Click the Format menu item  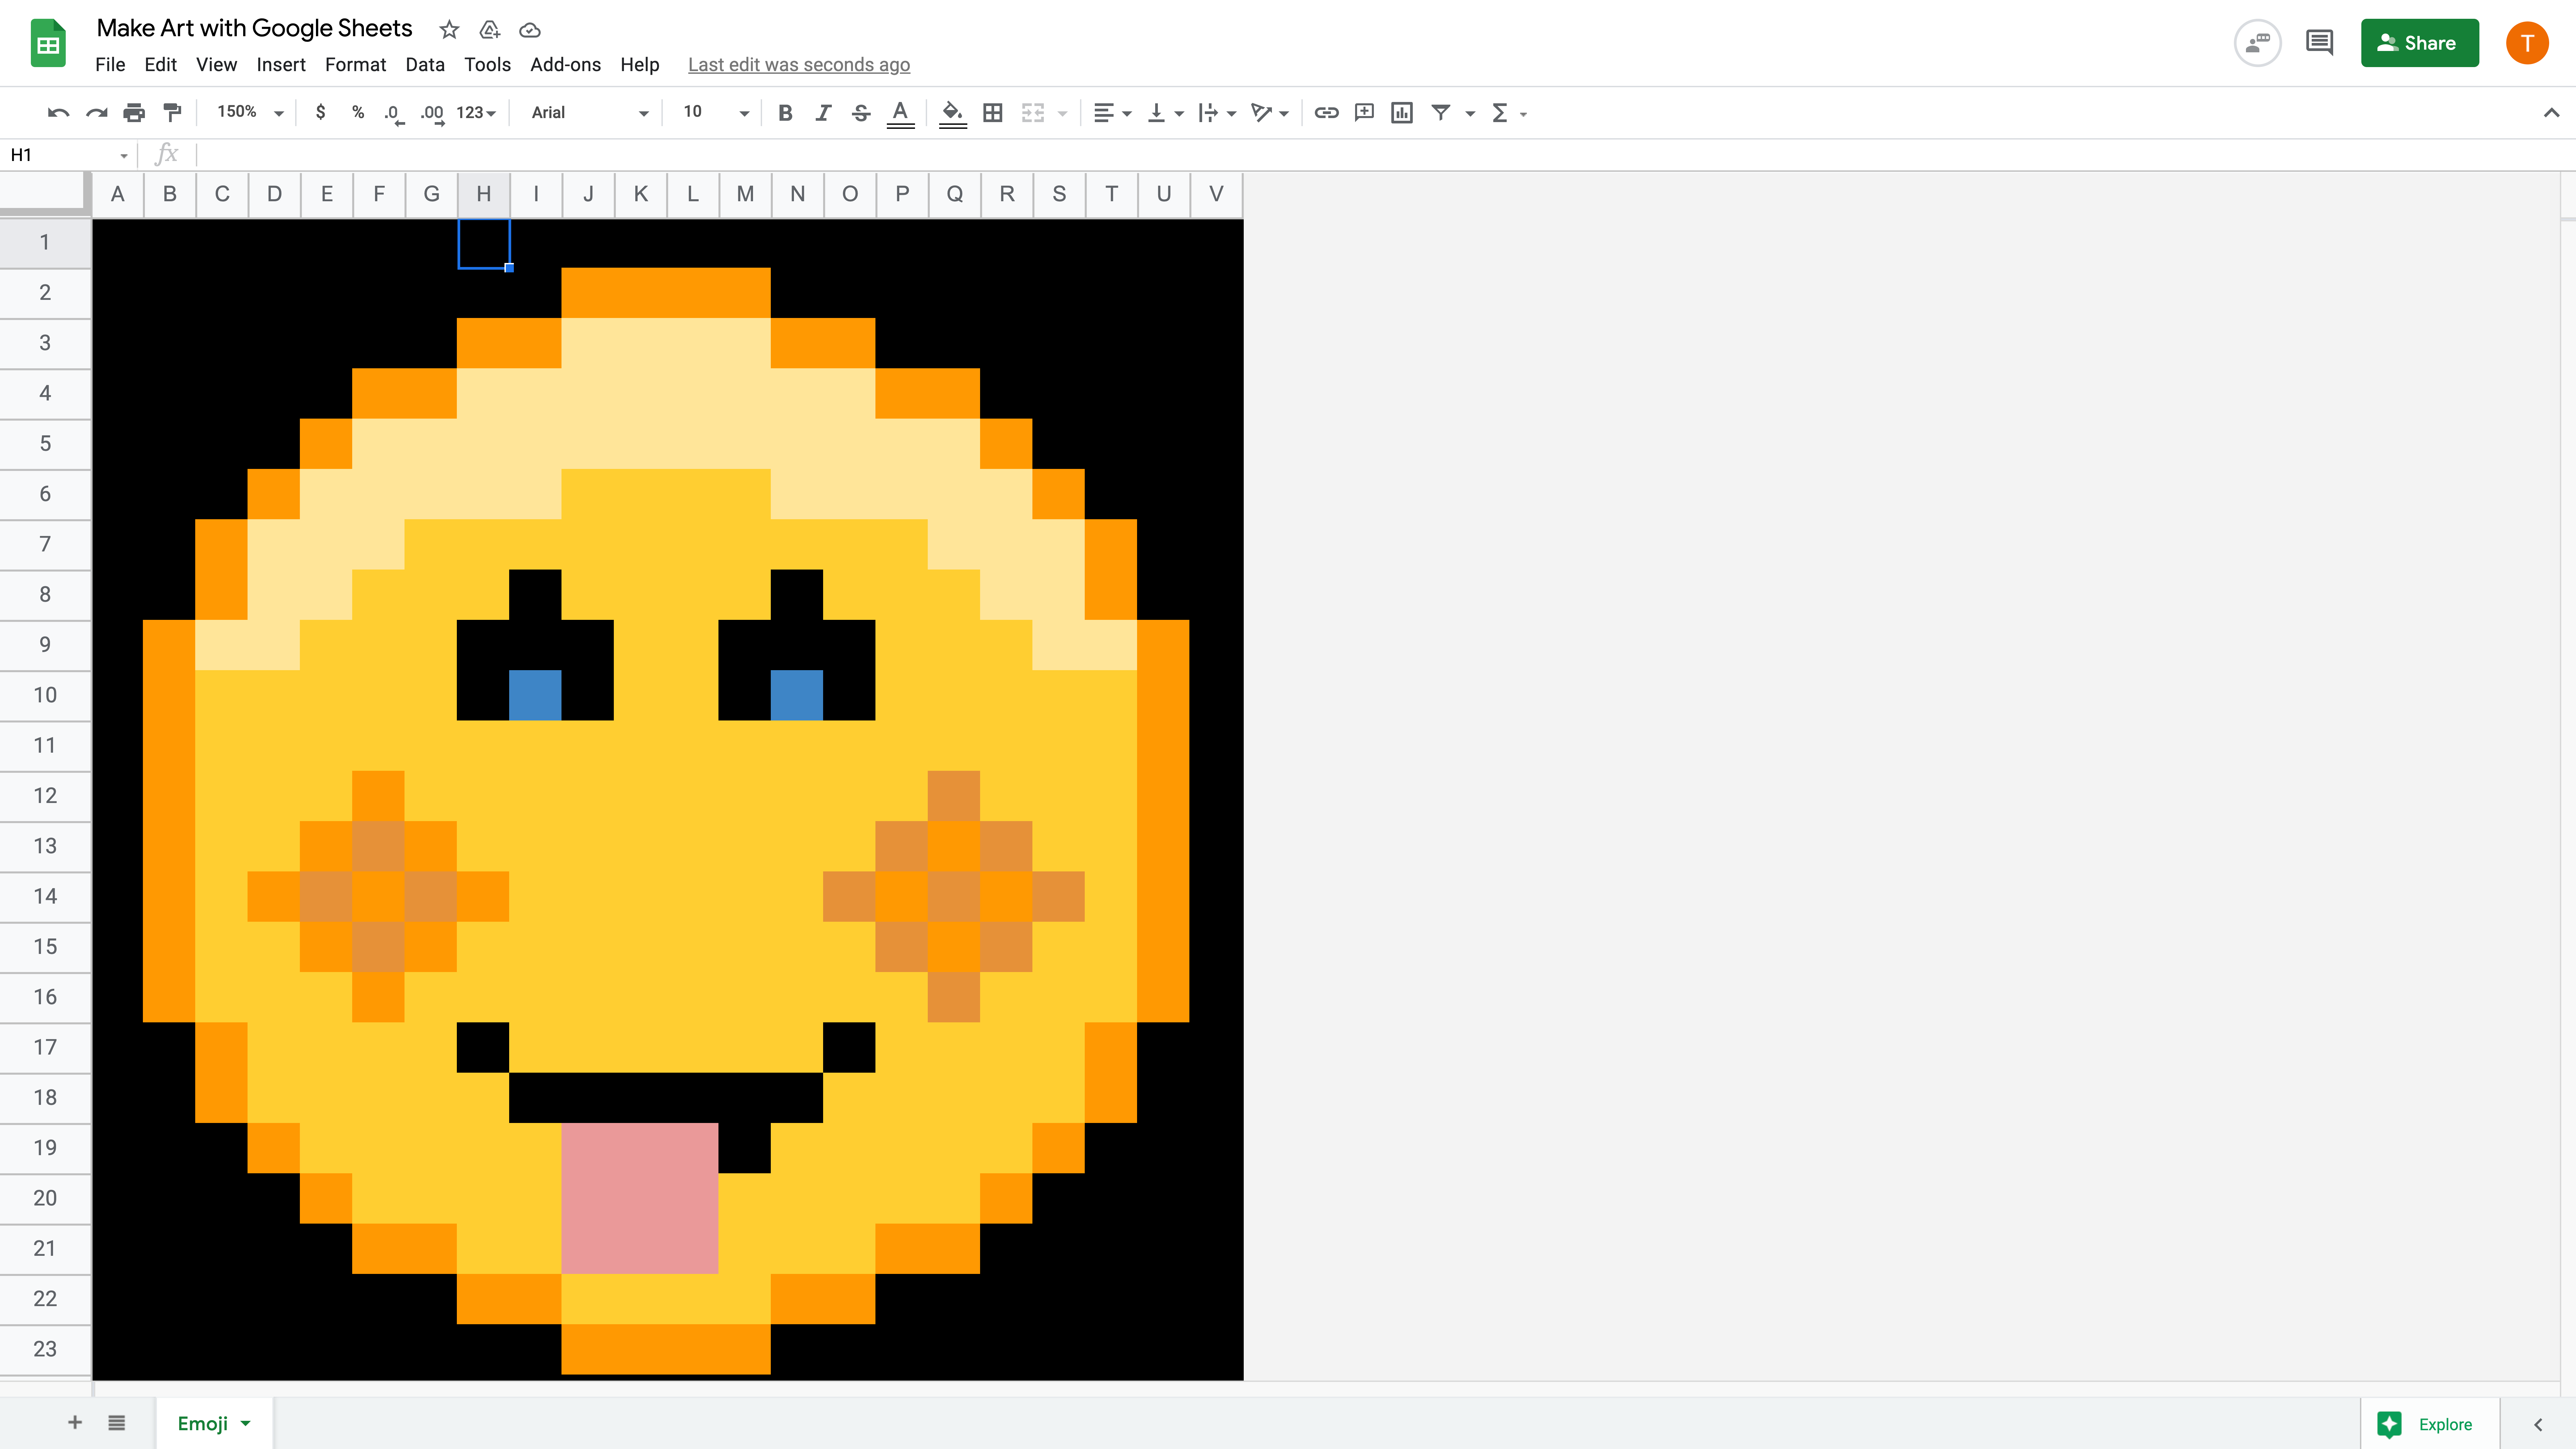354,64
